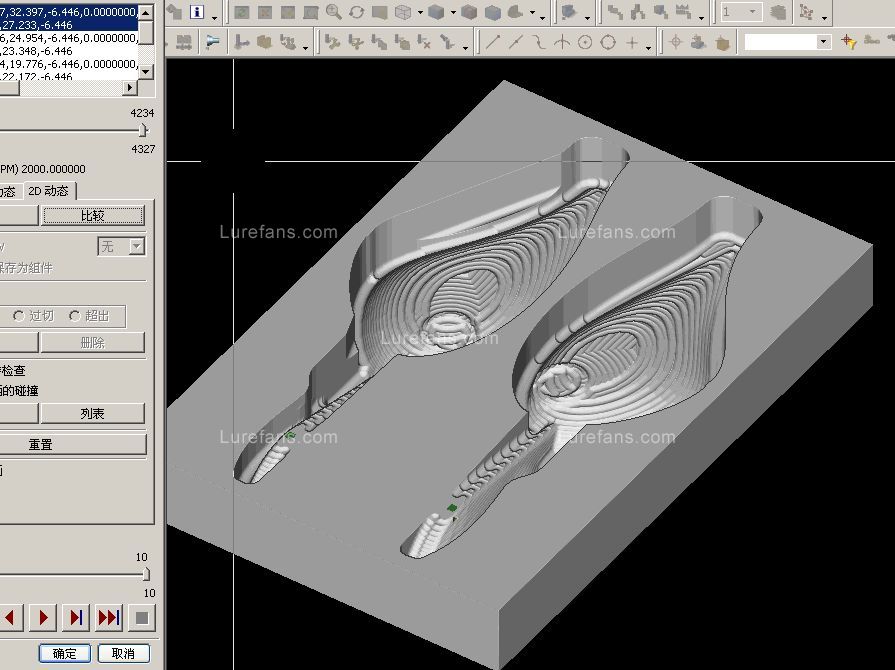895x670 pixels.
Task: Select the circle drawing tool icon
Action: tap(585, 42)
